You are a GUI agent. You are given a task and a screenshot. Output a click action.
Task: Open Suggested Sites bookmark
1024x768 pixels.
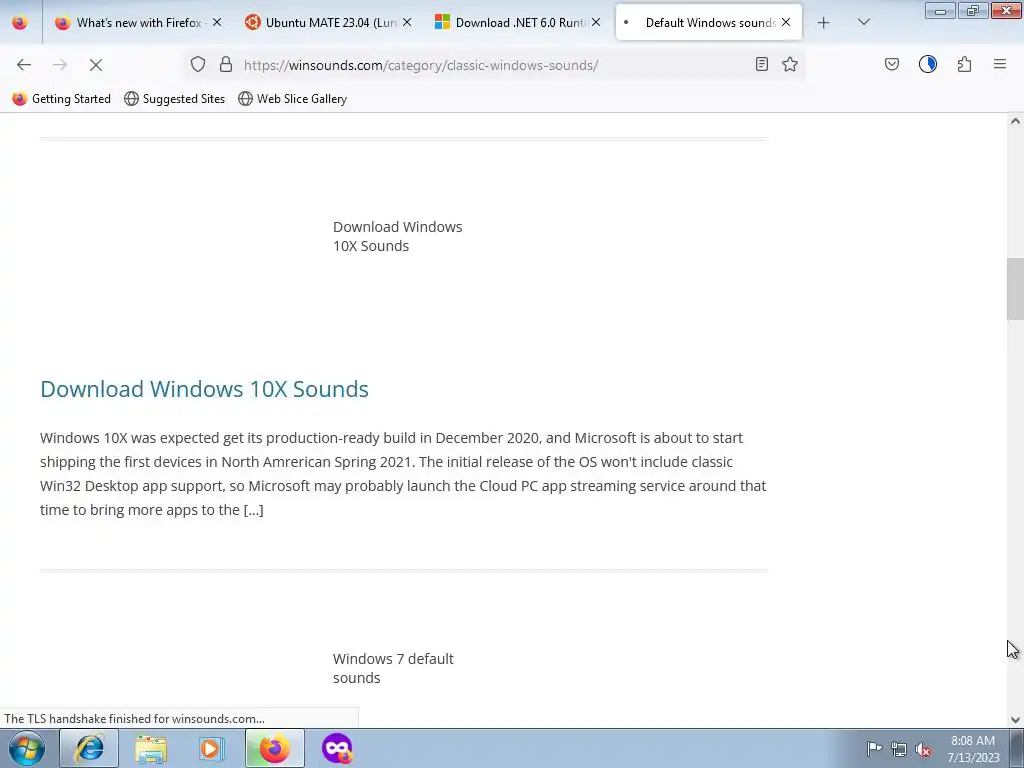pyautogui.click(x=174, y=99)
